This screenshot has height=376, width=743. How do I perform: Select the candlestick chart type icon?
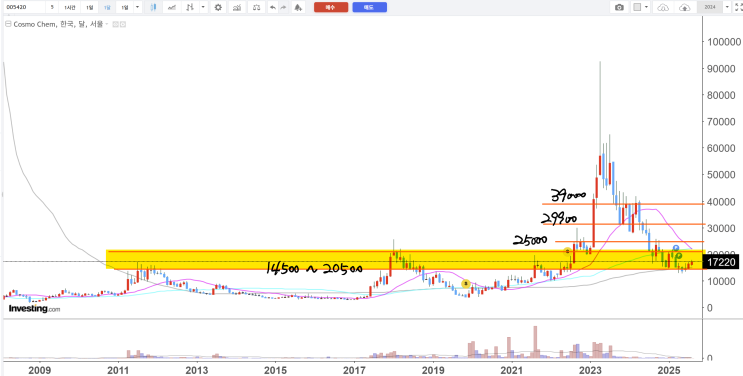click(x=154, y=7)
